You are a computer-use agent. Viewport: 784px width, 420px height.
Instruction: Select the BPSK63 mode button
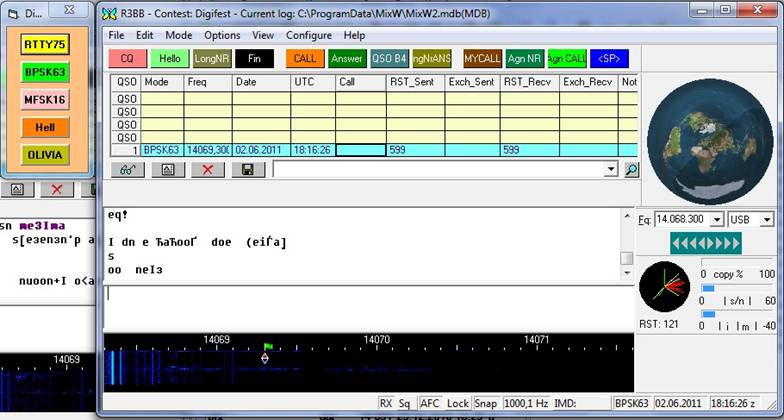click(x=43, y=72)
